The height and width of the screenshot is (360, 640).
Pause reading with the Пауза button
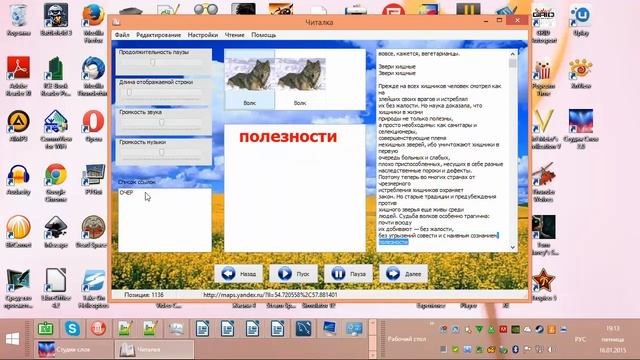348,274
